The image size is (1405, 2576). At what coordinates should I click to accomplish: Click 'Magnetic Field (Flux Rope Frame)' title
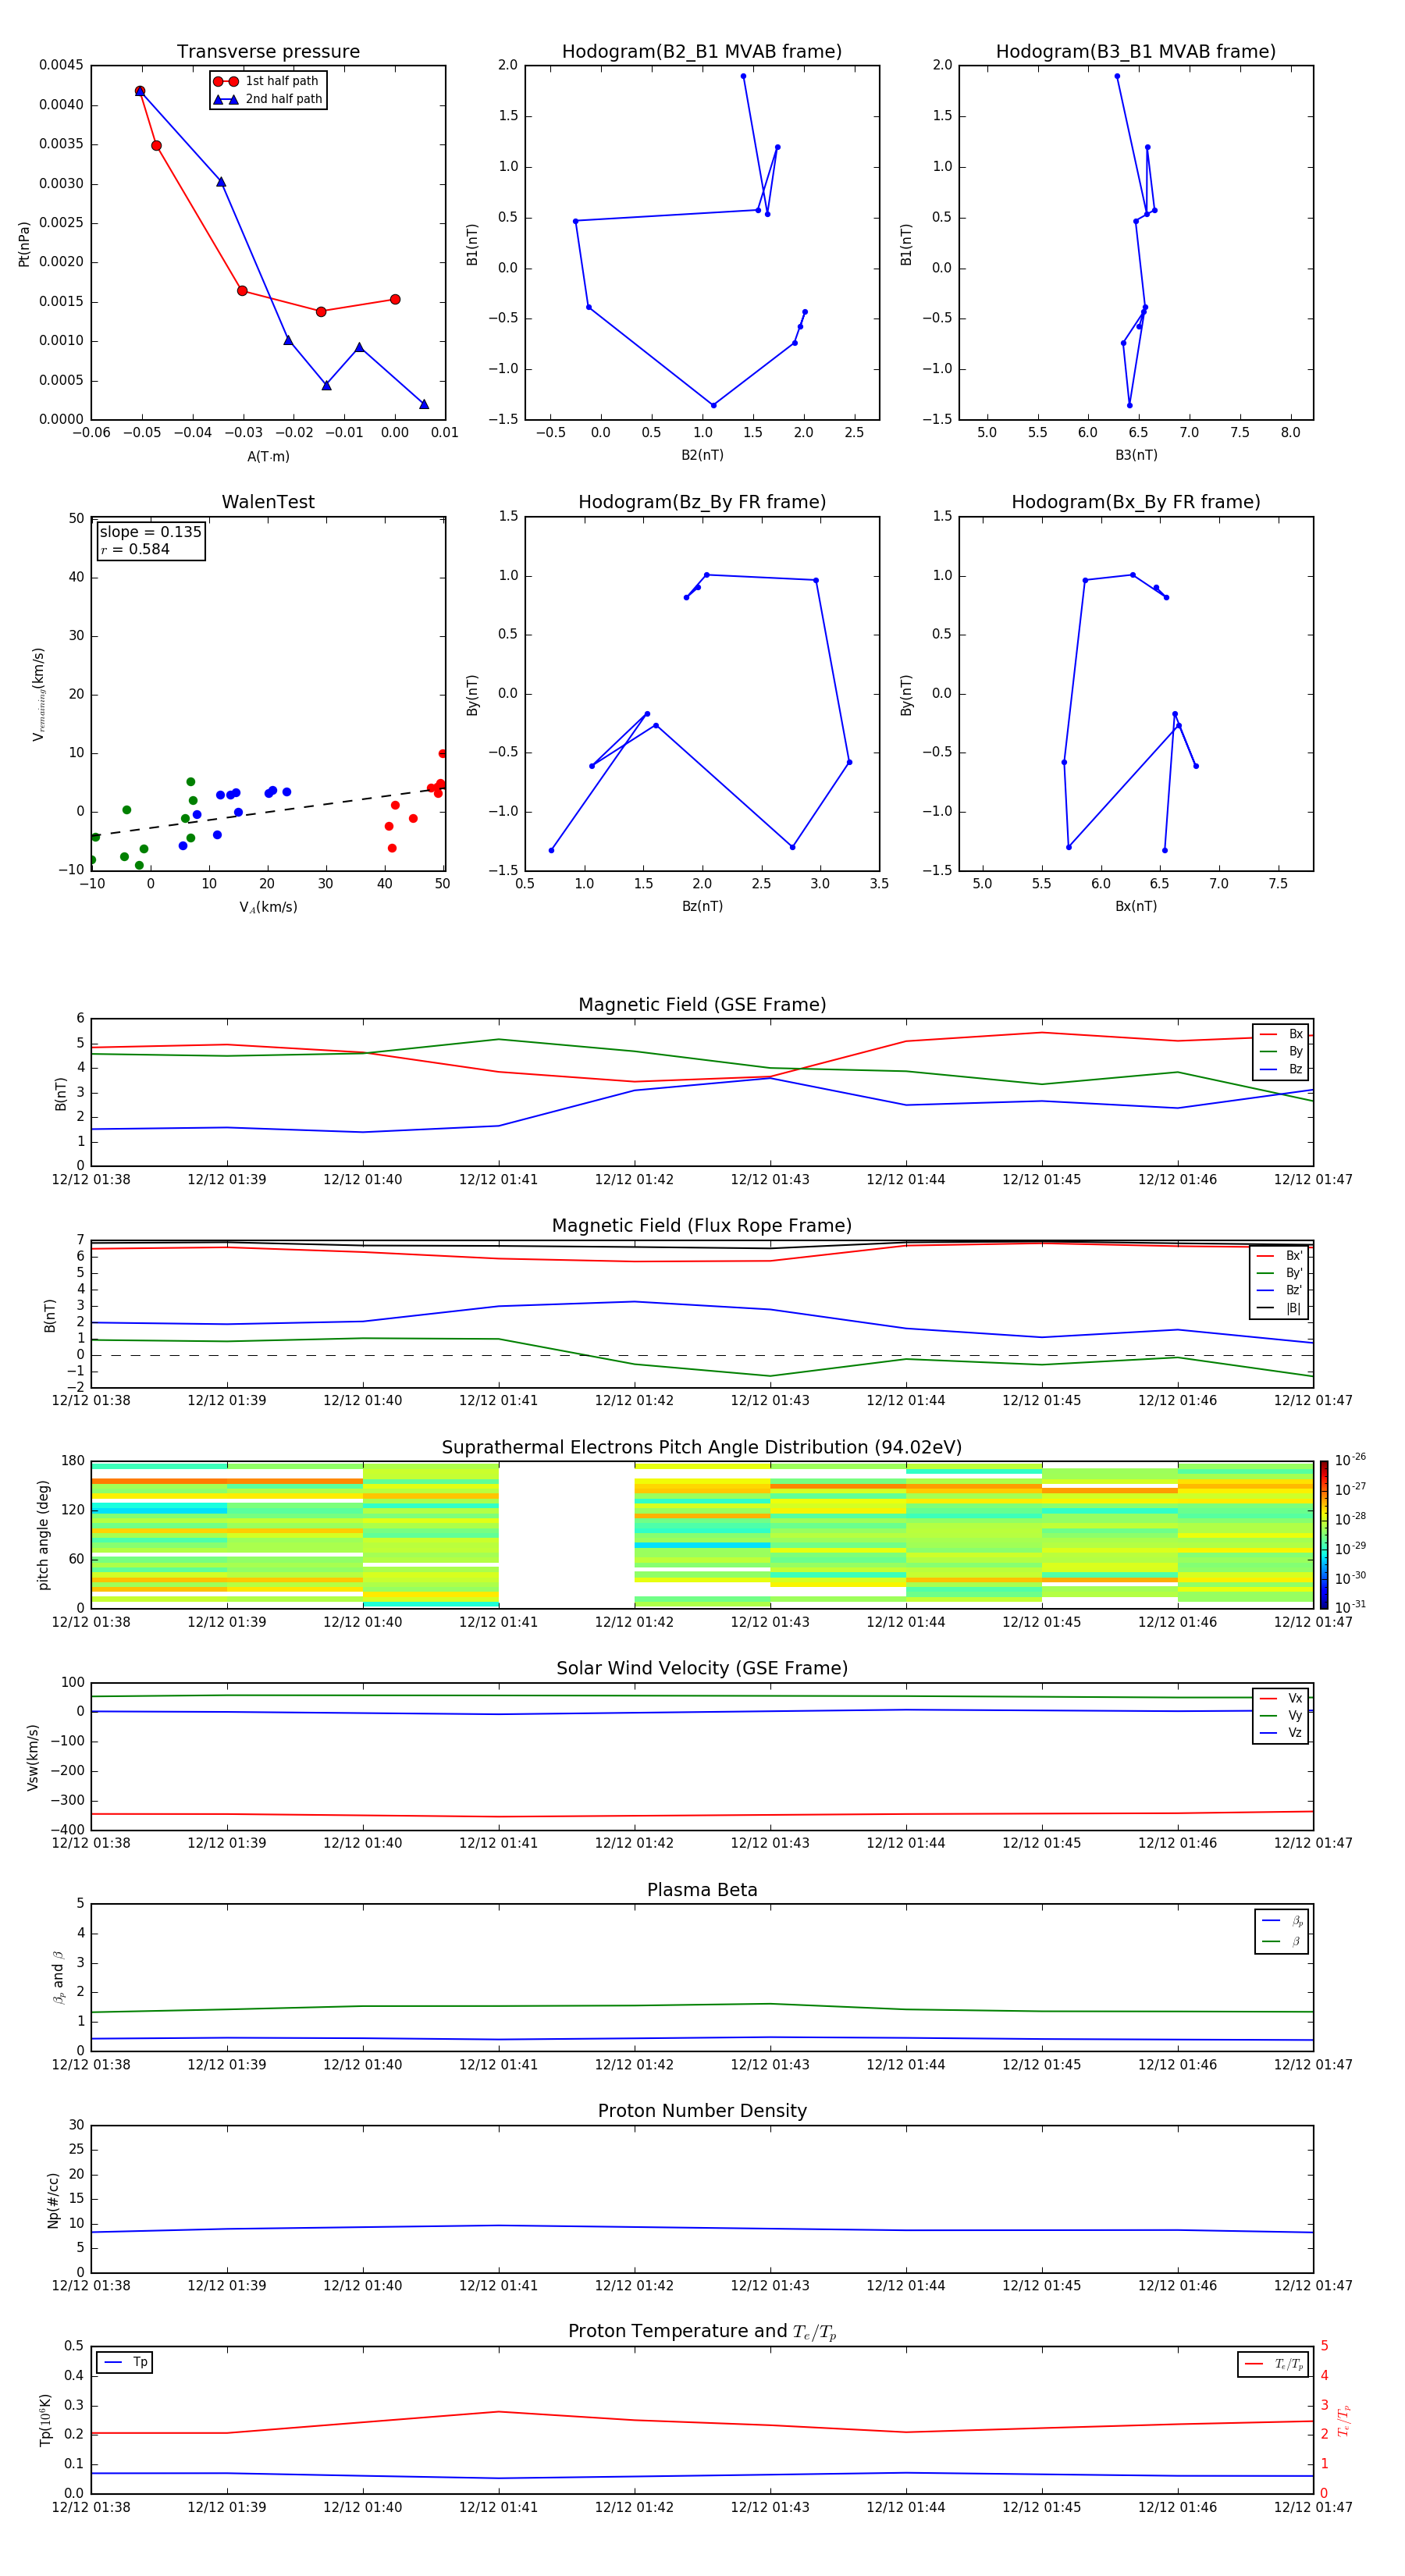(x=702, y=1226)
